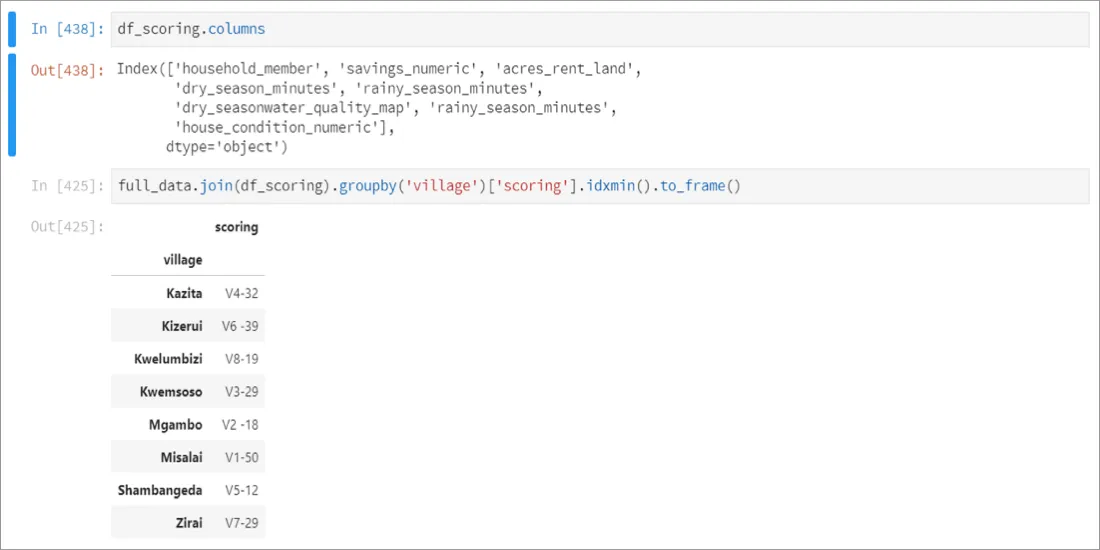1100x550 pixels.
Task: Click the Kazita row label
Action: [184, 293]
